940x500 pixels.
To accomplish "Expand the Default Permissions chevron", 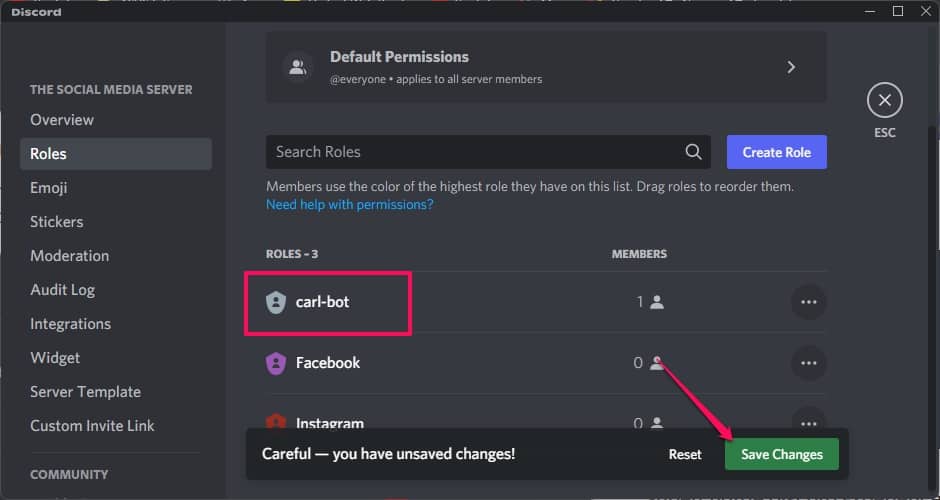I will (791, 67).
